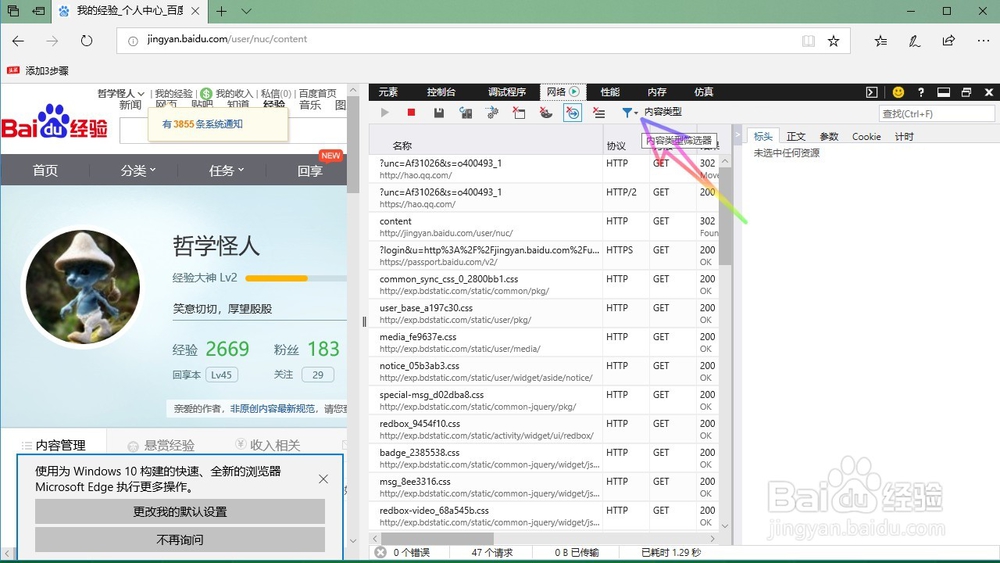
Task: Add web notes with the pen icon
Action: (x=915, y=41)
